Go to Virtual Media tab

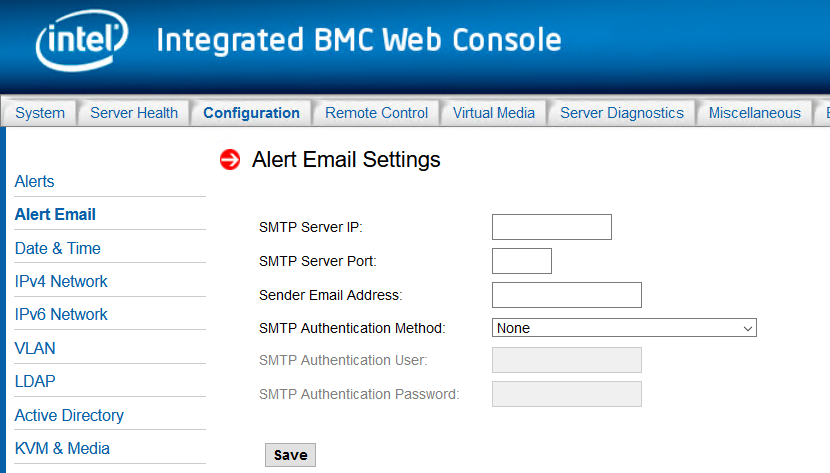[x=494, y=113]
